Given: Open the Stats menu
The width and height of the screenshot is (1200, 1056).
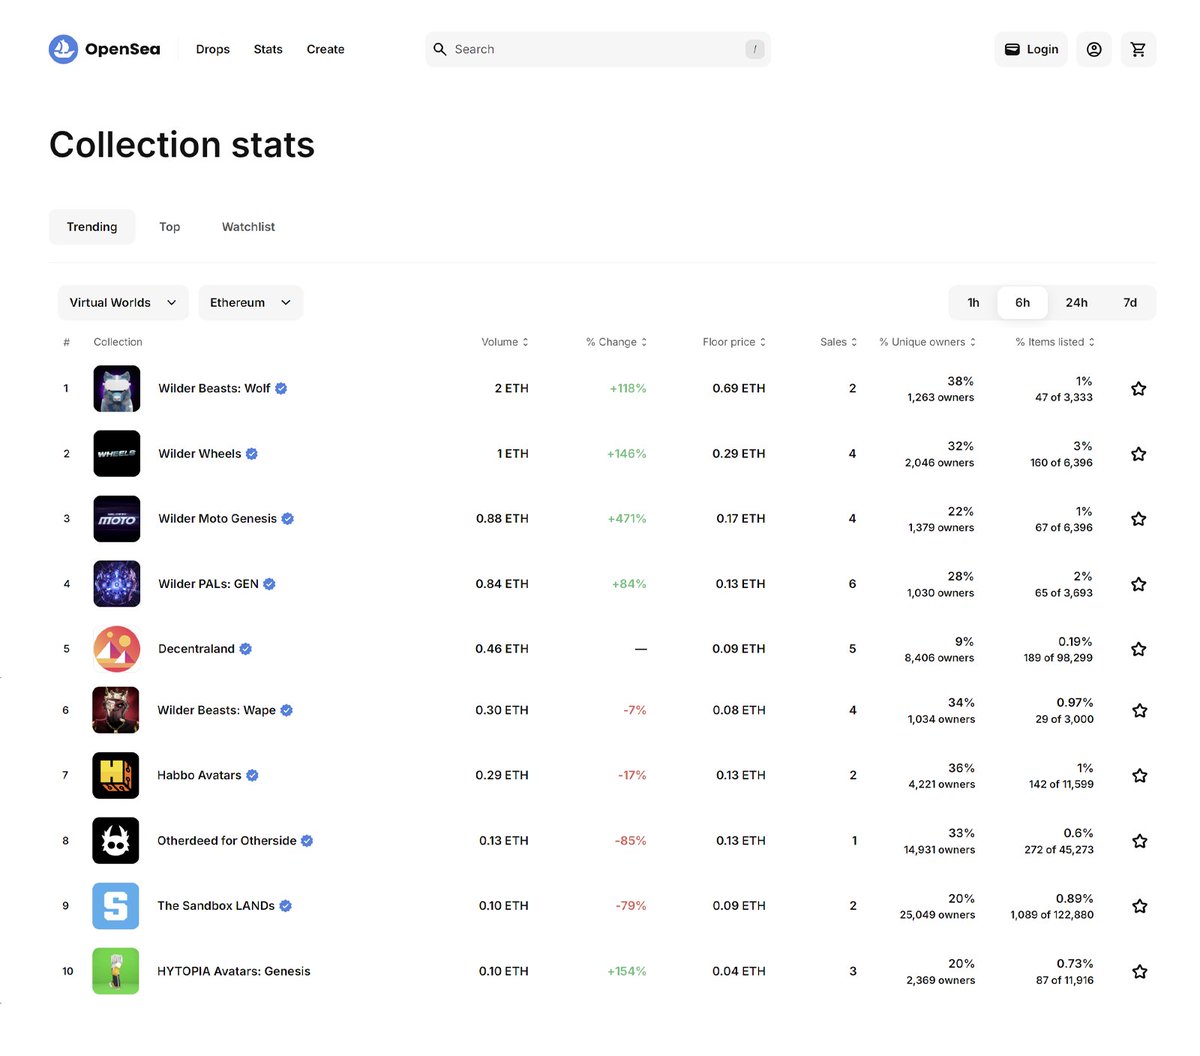Looking at the screenshot, I should pyautogui.click(x=268, y=49).
